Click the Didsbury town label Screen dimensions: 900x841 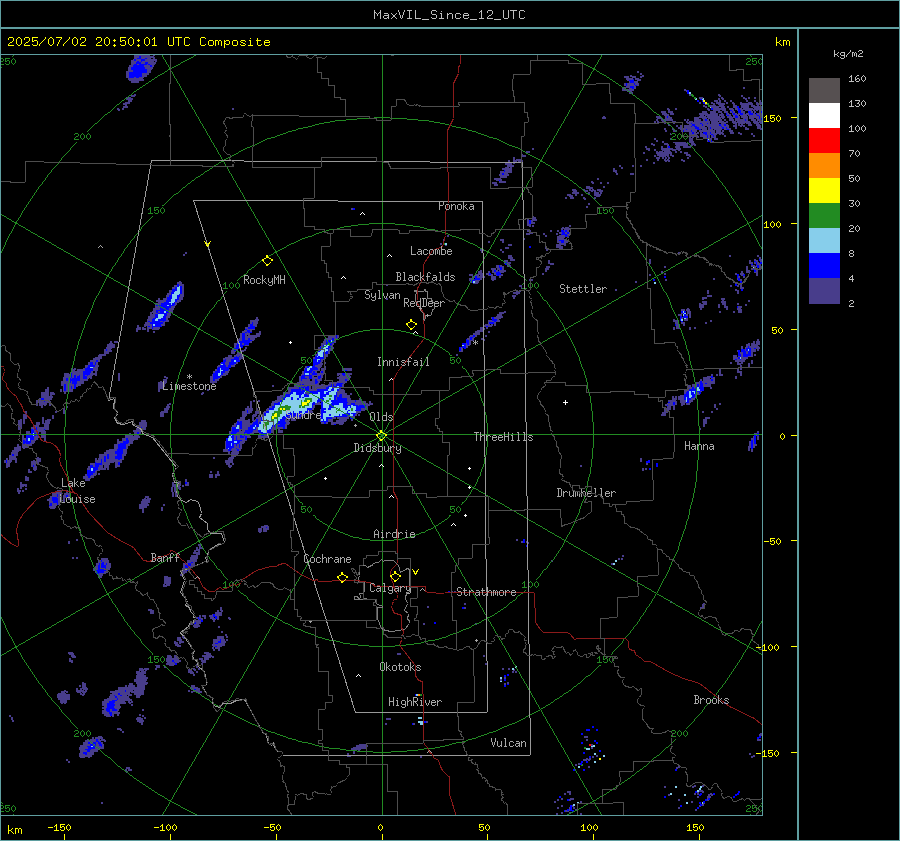click(x=377, y=448)
